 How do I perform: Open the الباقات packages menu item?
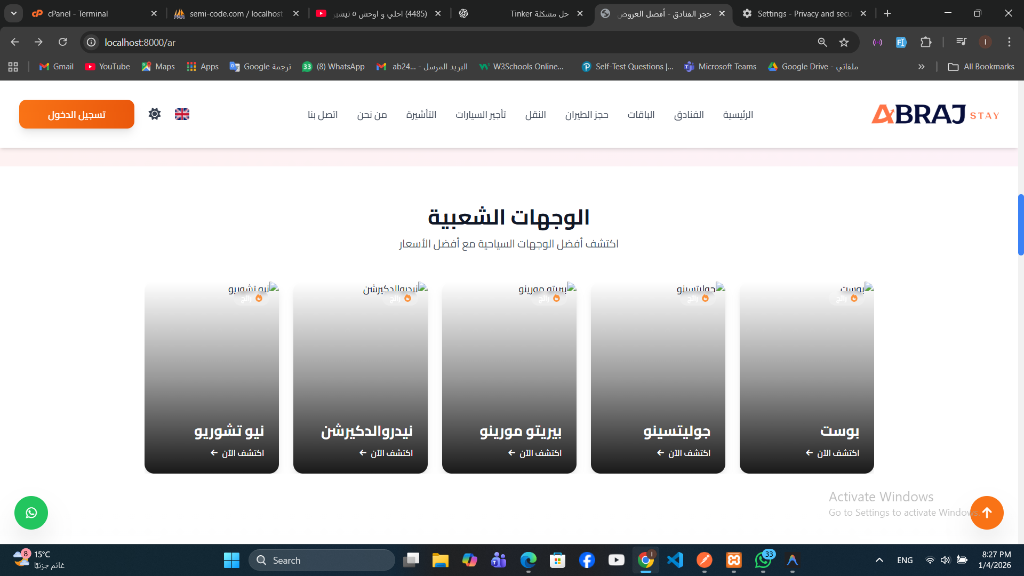click(641, 114)
